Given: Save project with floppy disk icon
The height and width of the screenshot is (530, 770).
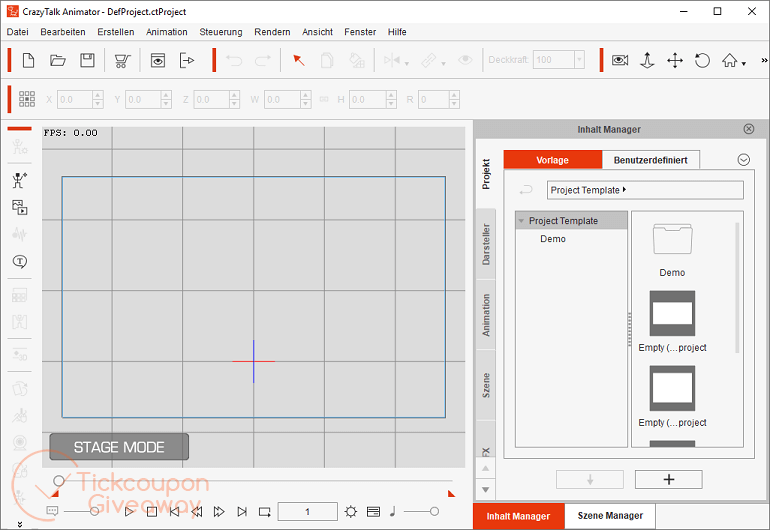Looking at the screenshot, I should coord(87,60).
